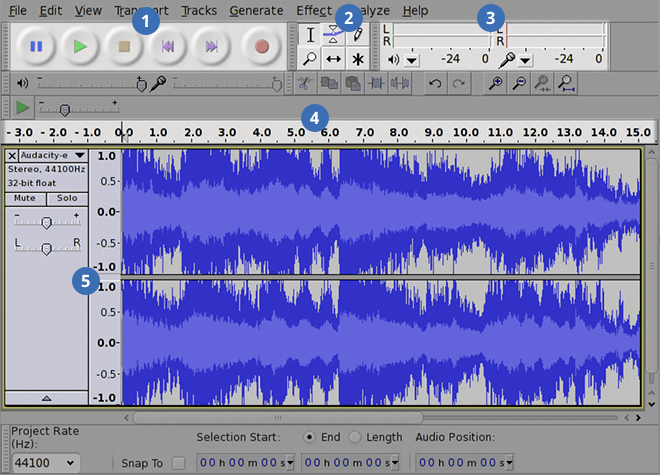
Task: Click the Play-at-speed green button
Action: click(22, 108)
